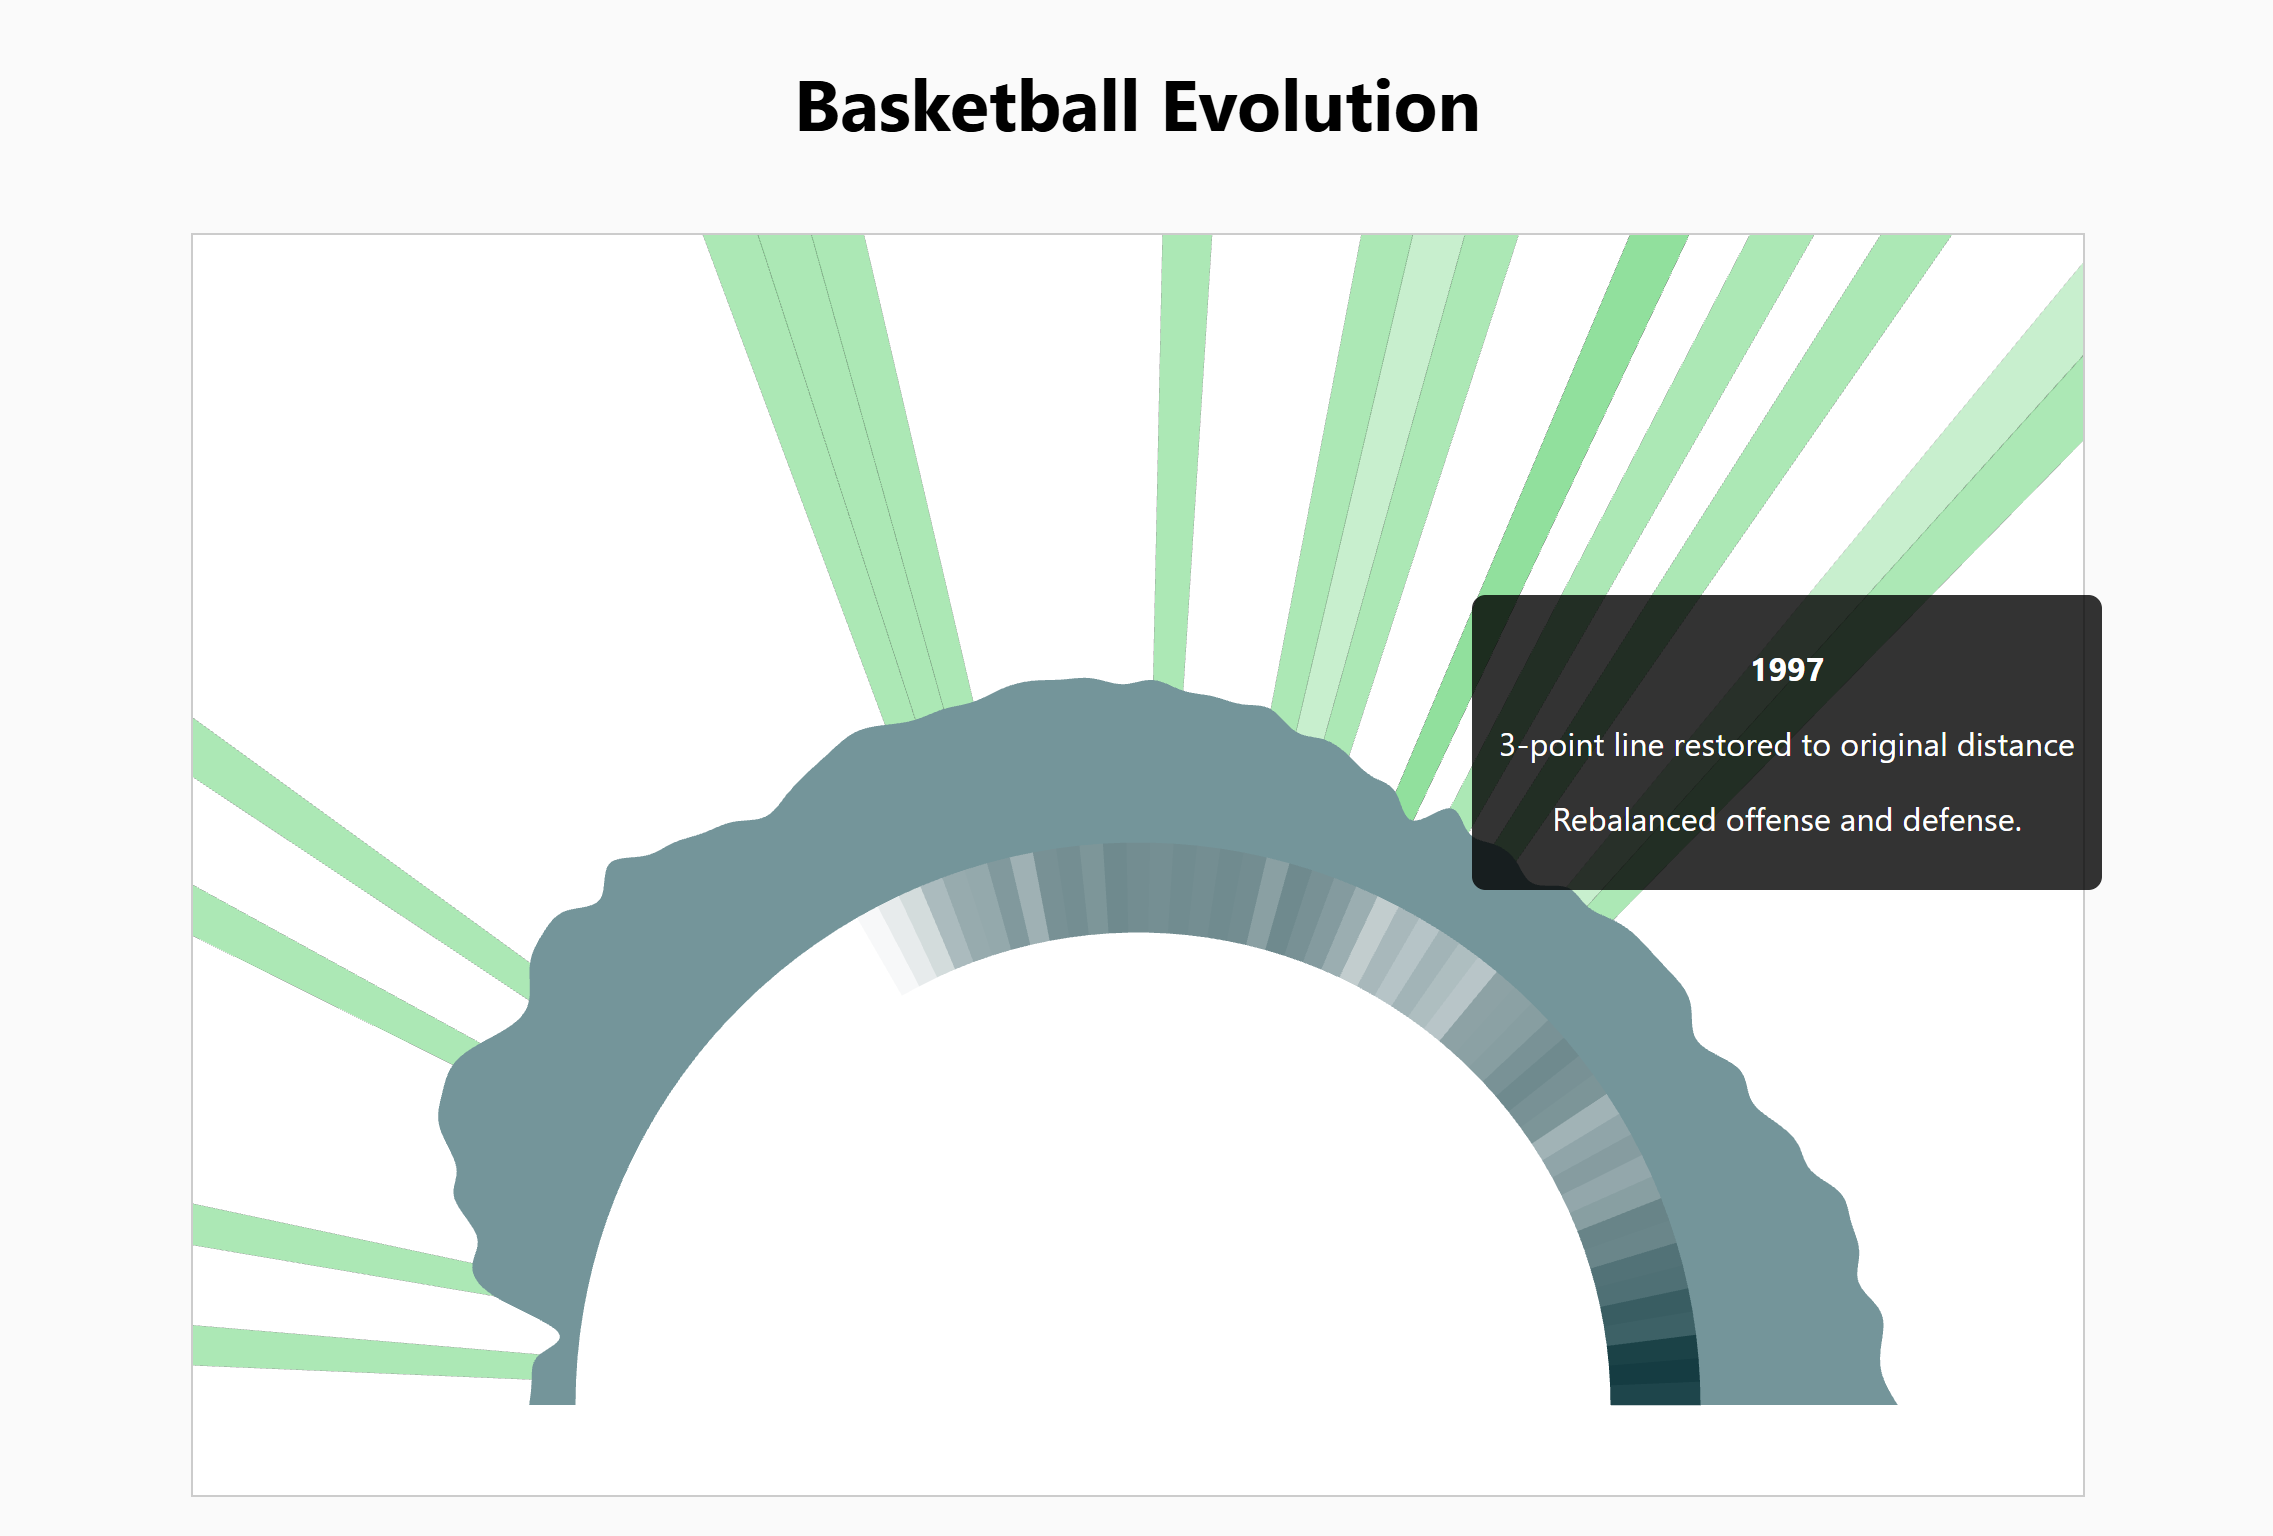
Task: Click tooltip text about 3-point line restored
Action: click(x=1786, y=745)
